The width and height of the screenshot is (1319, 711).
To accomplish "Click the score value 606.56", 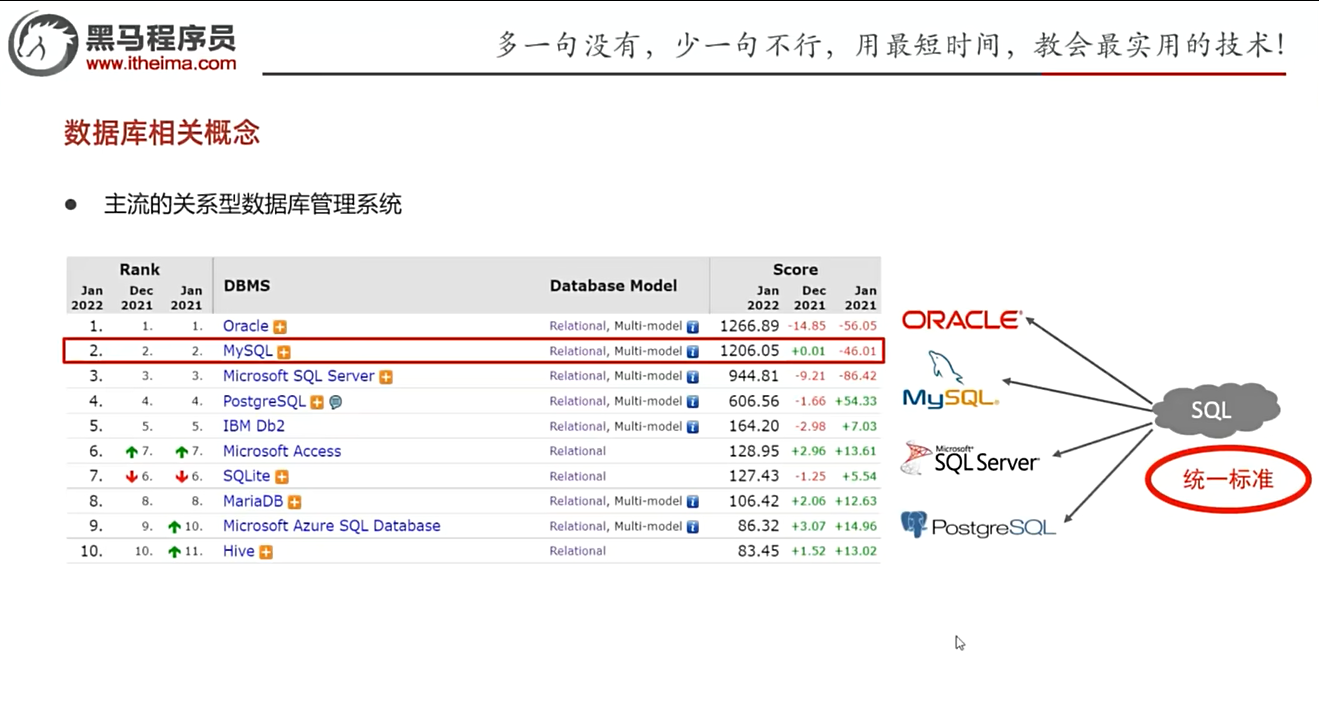I will point(755,401).
